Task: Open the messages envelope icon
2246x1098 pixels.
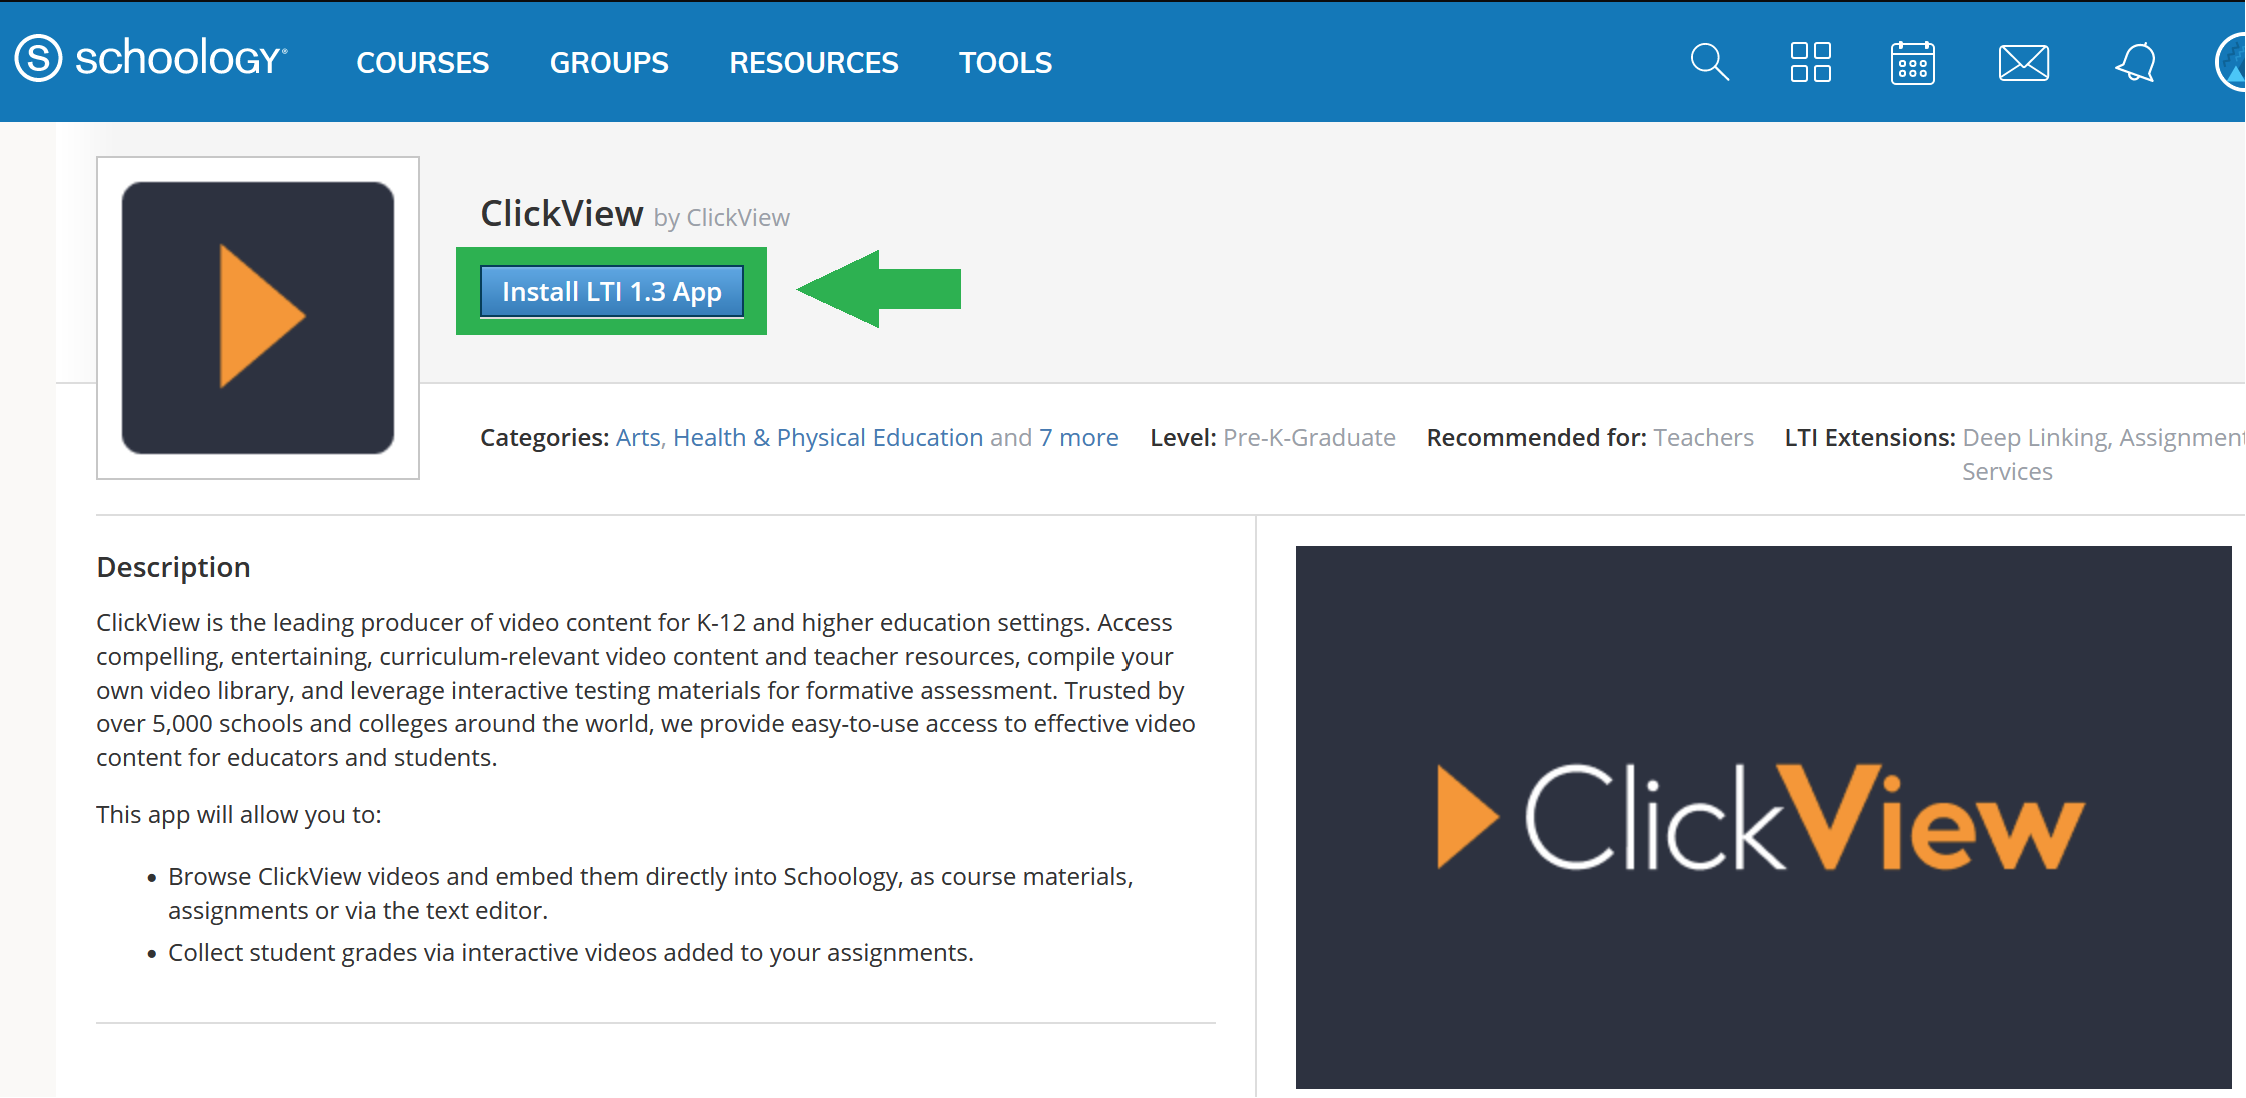Action: [x=2023, y=62]
